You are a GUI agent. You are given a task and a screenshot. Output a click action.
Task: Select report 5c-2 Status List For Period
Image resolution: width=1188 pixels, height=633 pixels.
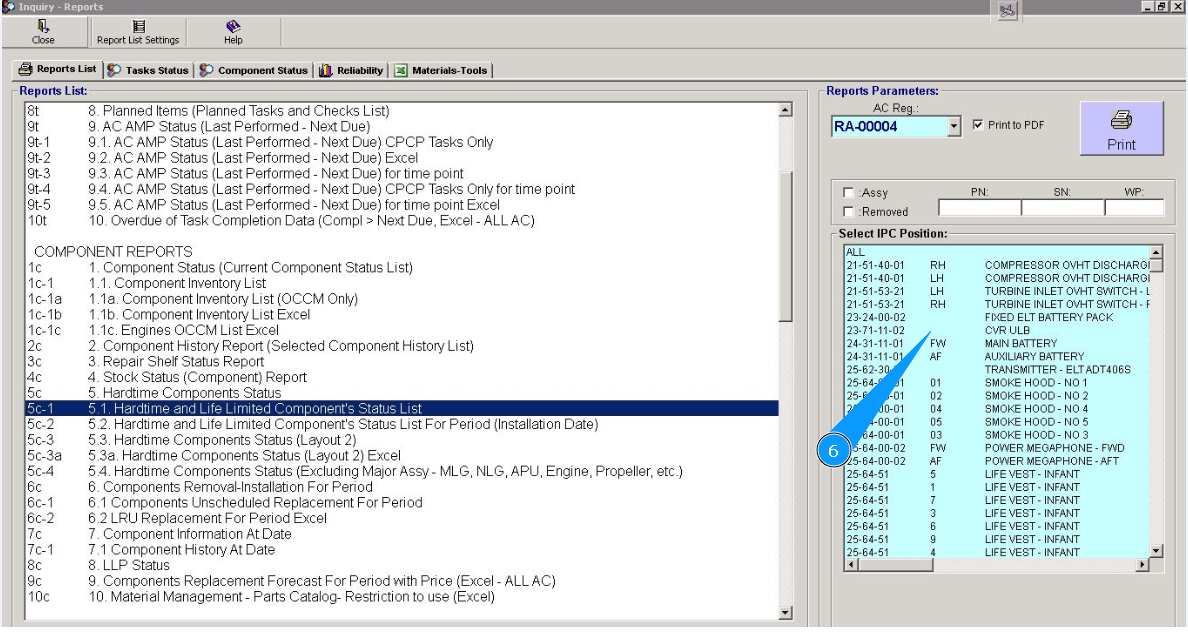pyautogui.click(x=402, y=425)
